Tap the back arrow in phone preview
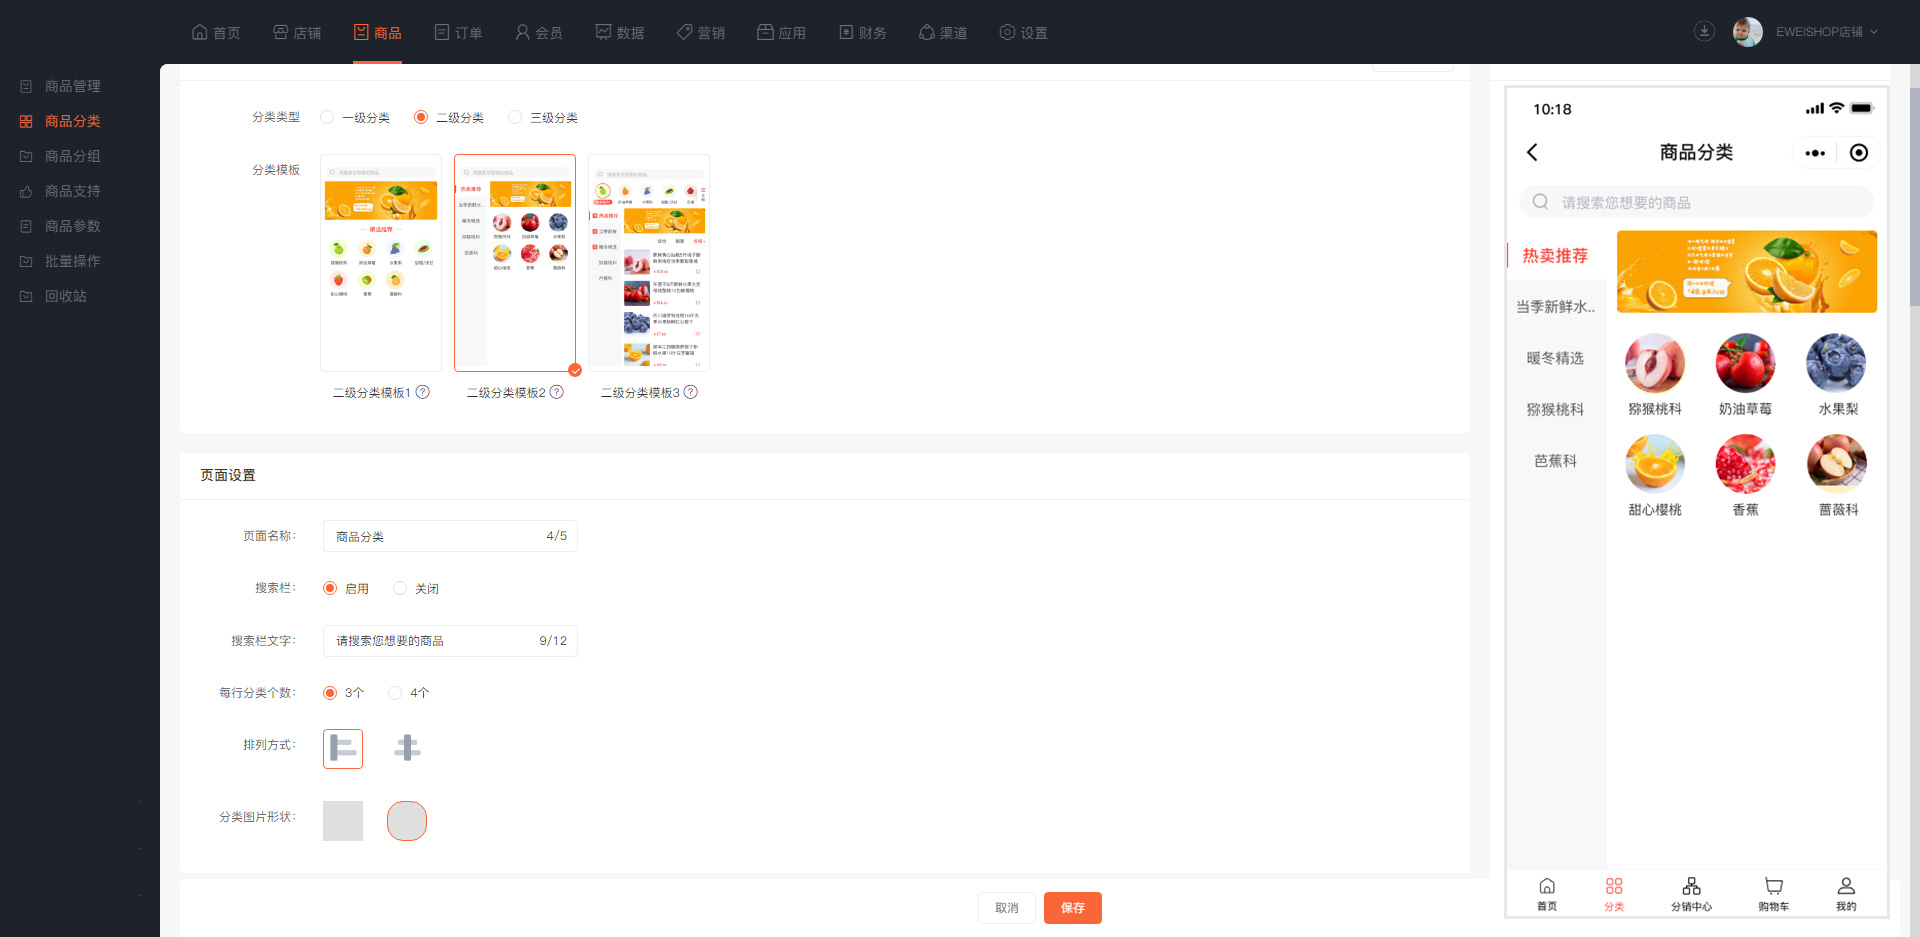Viewport: 1920px width, 937px height. (1532, 152)
